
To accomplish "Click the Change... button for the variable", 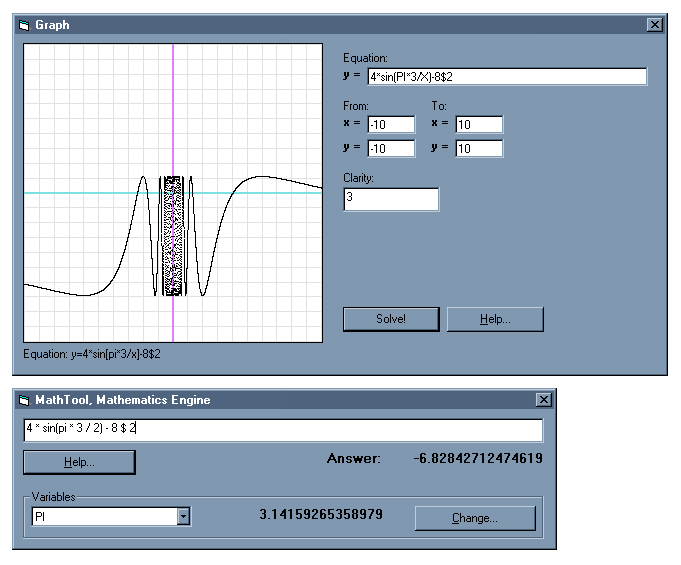I will [475, 518].
